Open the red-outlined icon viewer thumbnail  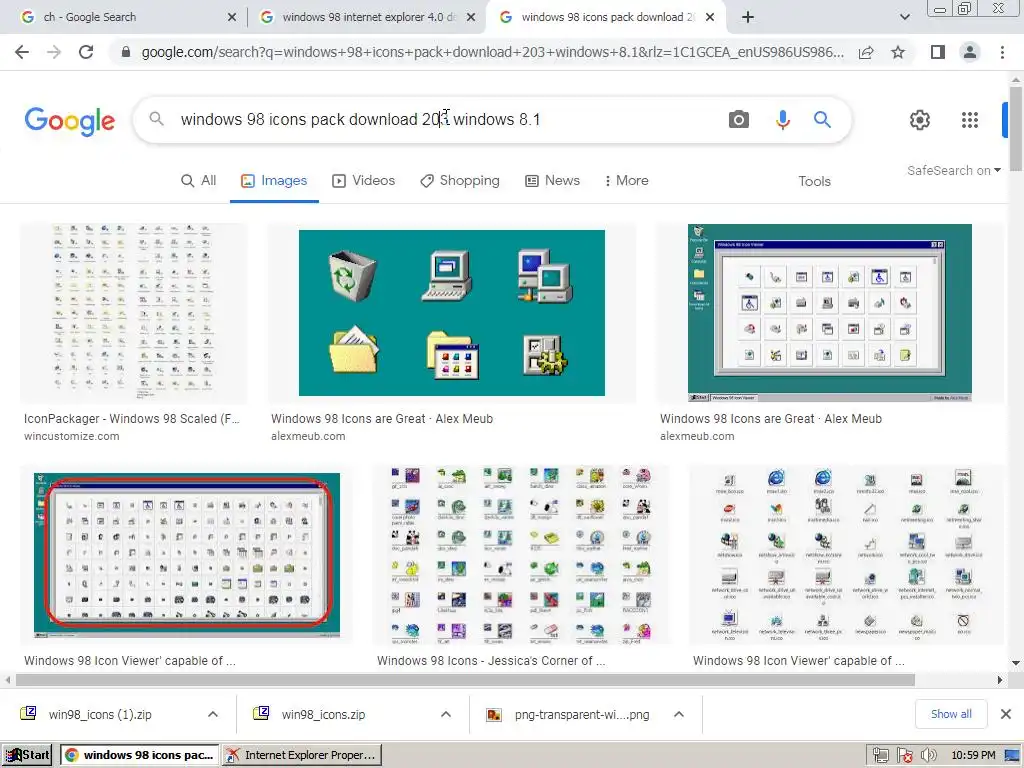point(187,554)
